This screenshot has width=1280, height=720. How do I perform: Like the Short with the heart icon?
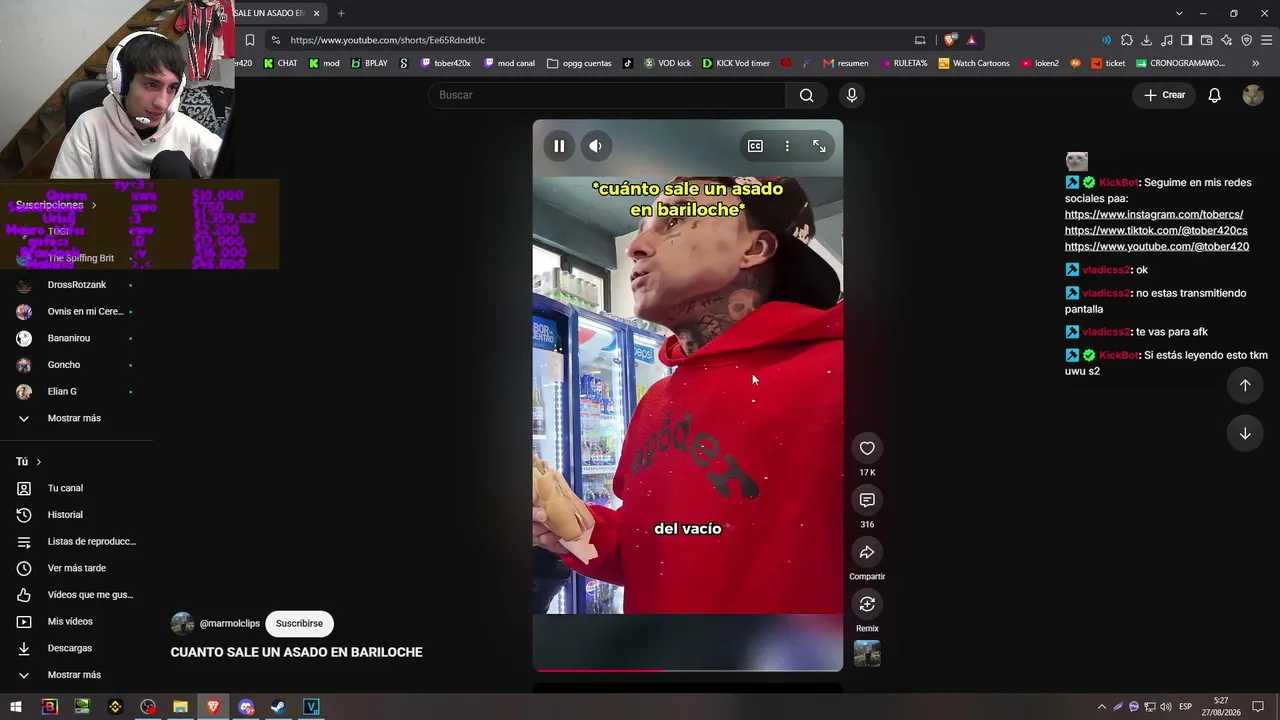(867, 448)
